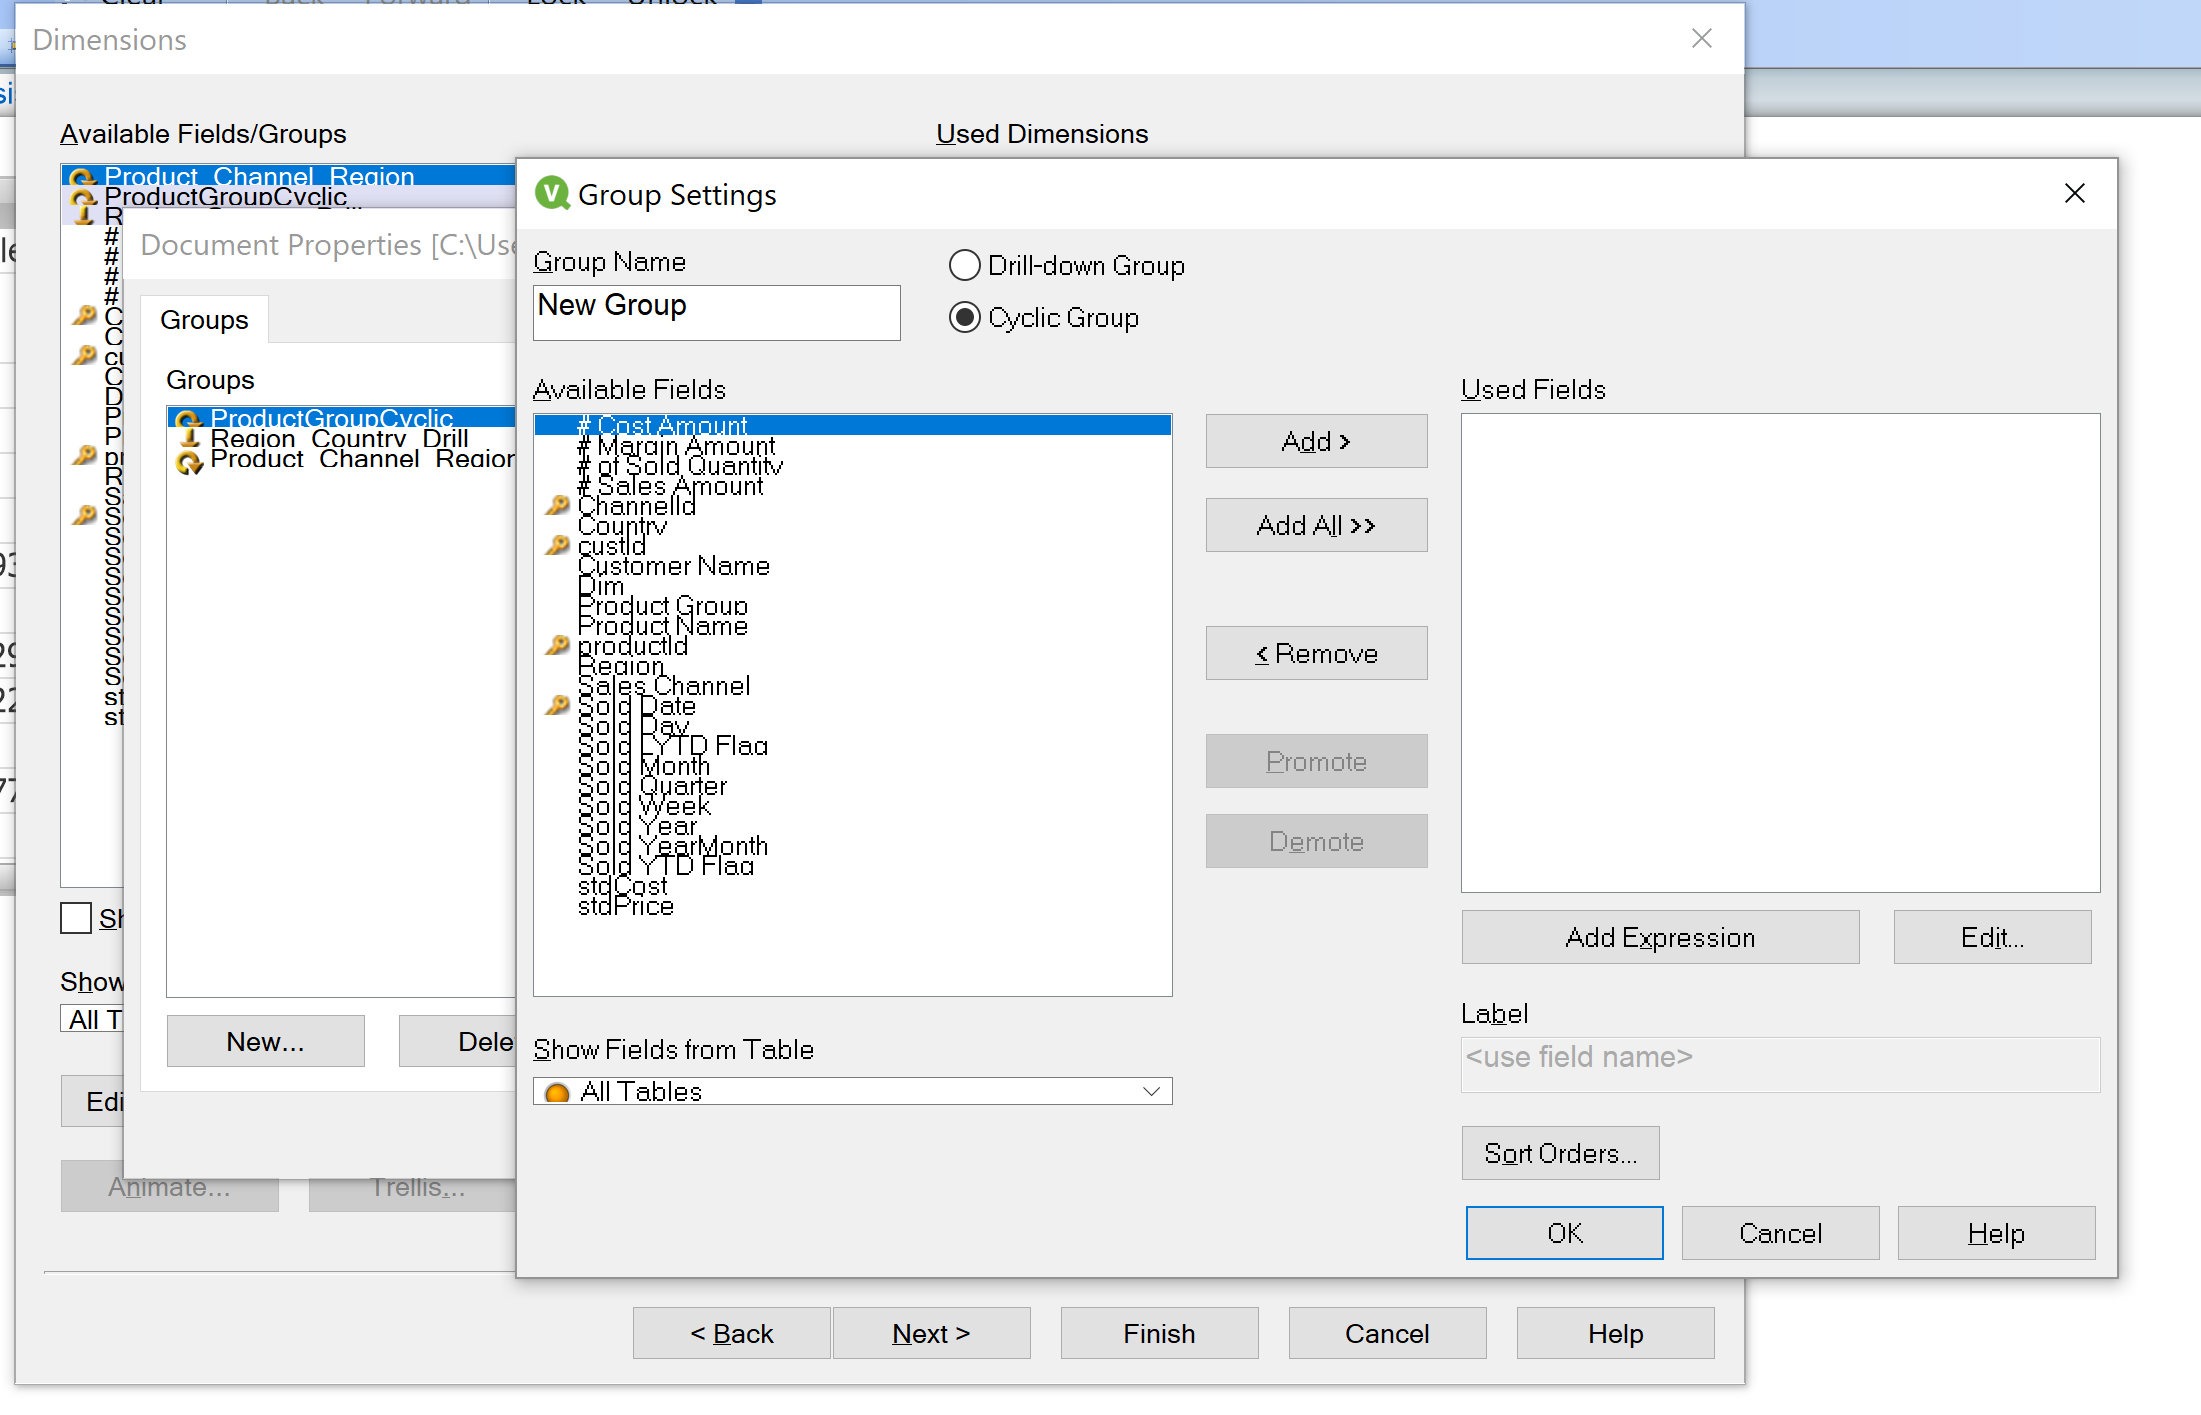Click the Add All >> button

click(x=1315, y=525)
